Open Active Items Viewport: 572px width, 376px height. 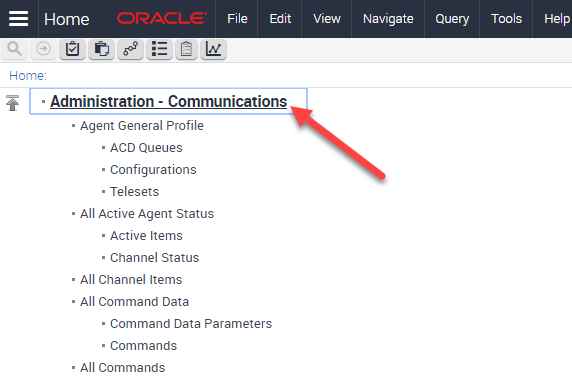click(146, 236)
